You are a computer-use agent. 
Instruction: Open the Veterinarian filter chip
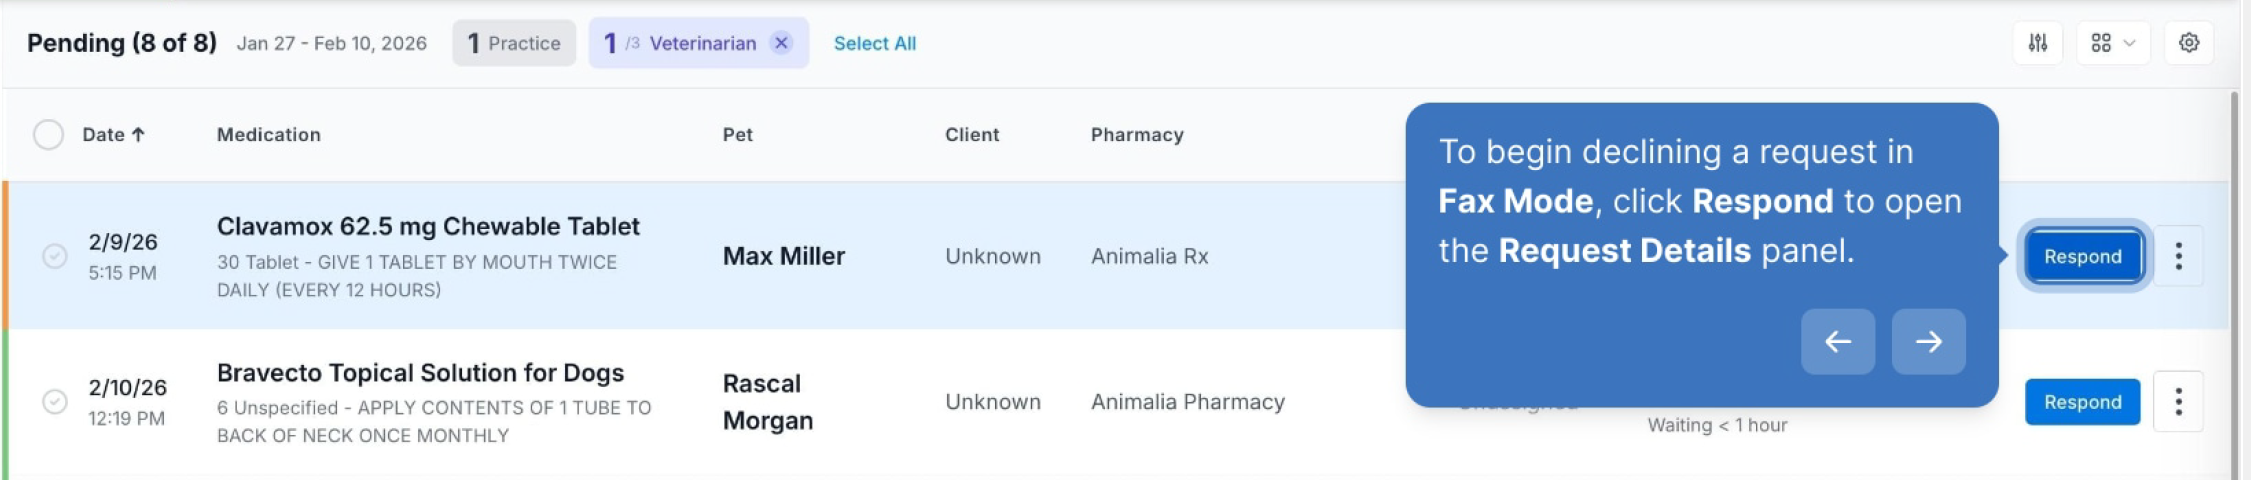[x=680, y=43]
